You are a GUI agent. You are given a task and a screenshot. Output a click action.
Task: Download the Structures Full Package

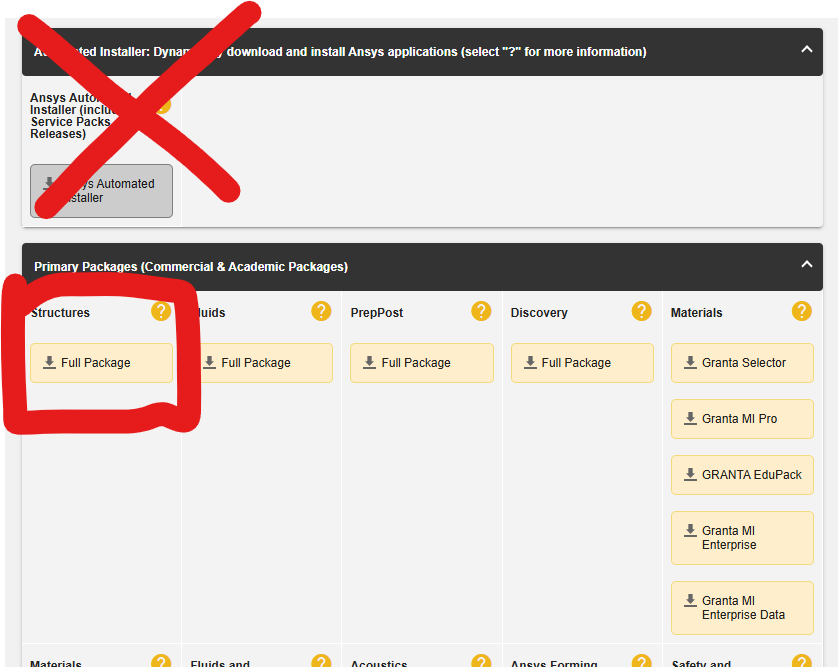pyautogui.click(x=102, y=363)
